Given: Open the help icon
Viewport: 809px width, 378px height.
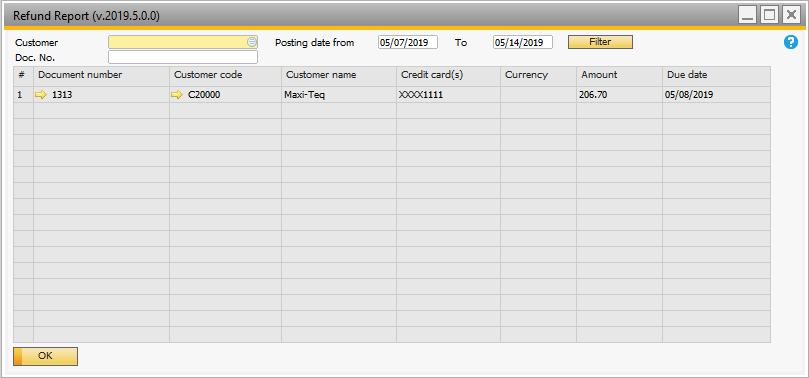Looking at the screenshot, I should (790, 42).
